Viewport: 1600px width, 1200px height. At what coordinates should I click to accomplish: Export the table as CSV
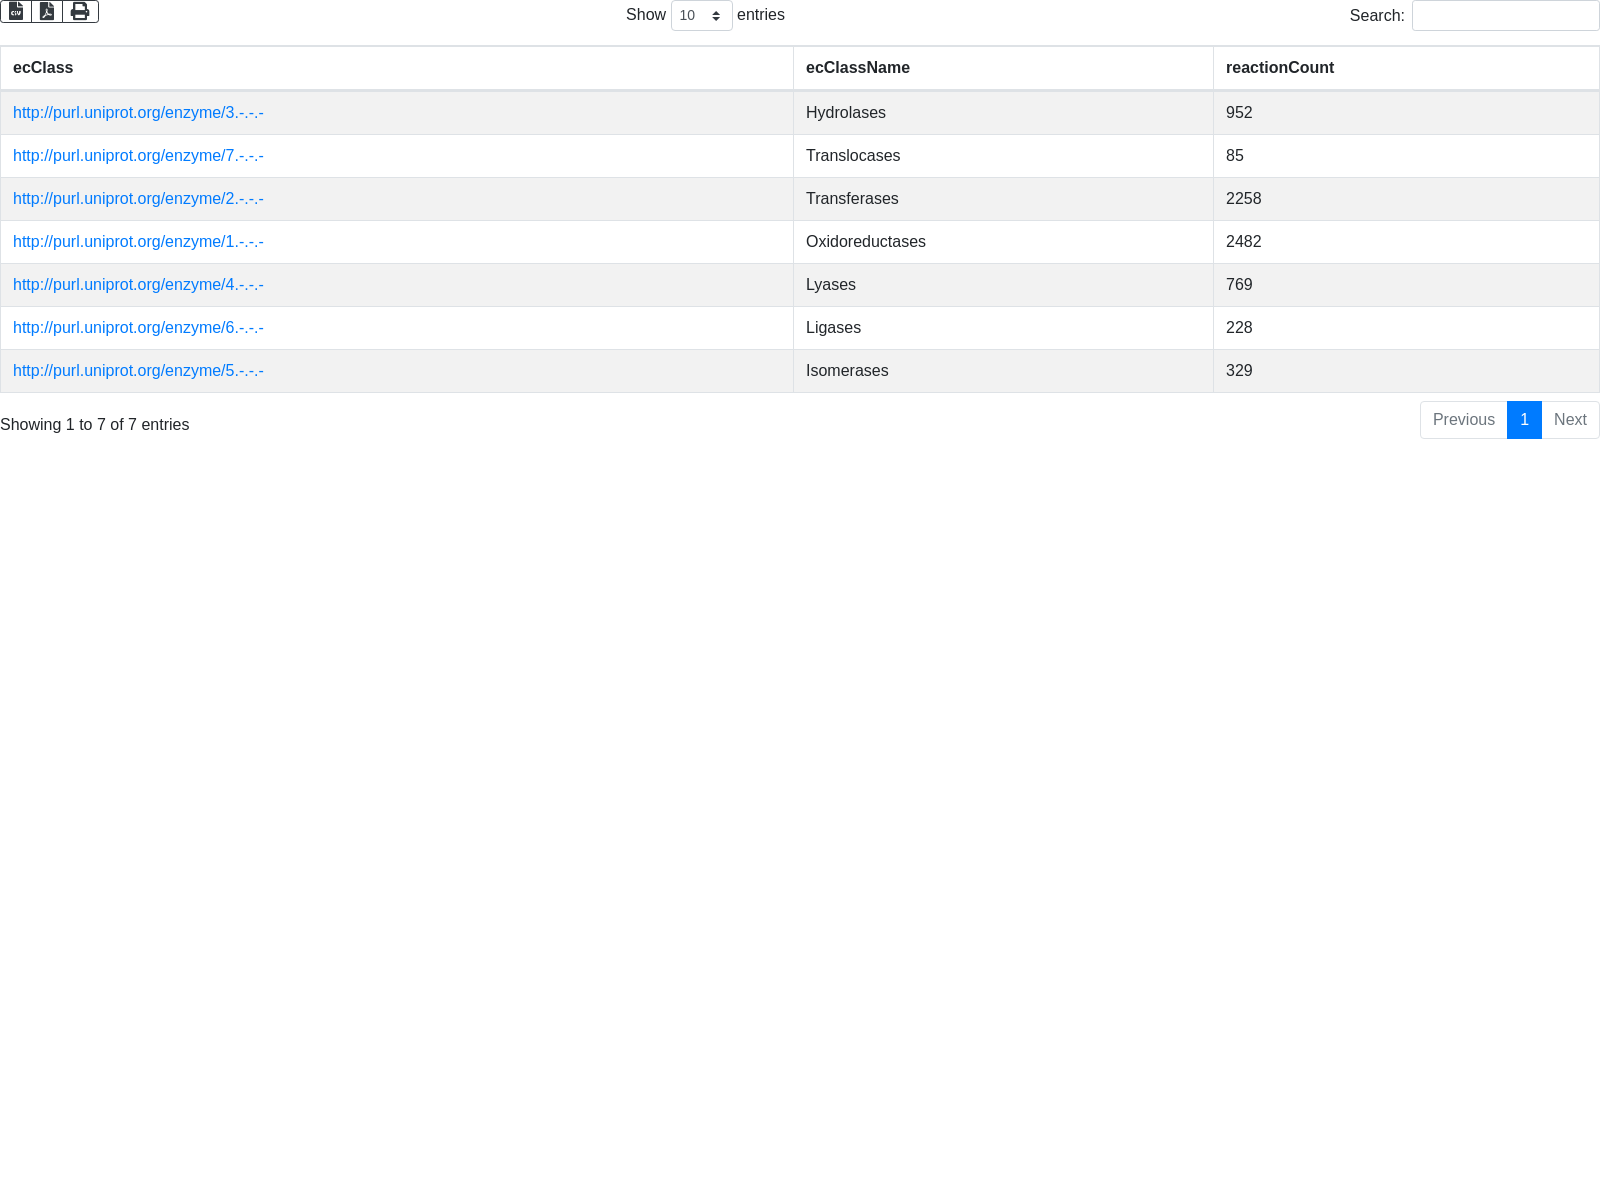coord(16,11)
